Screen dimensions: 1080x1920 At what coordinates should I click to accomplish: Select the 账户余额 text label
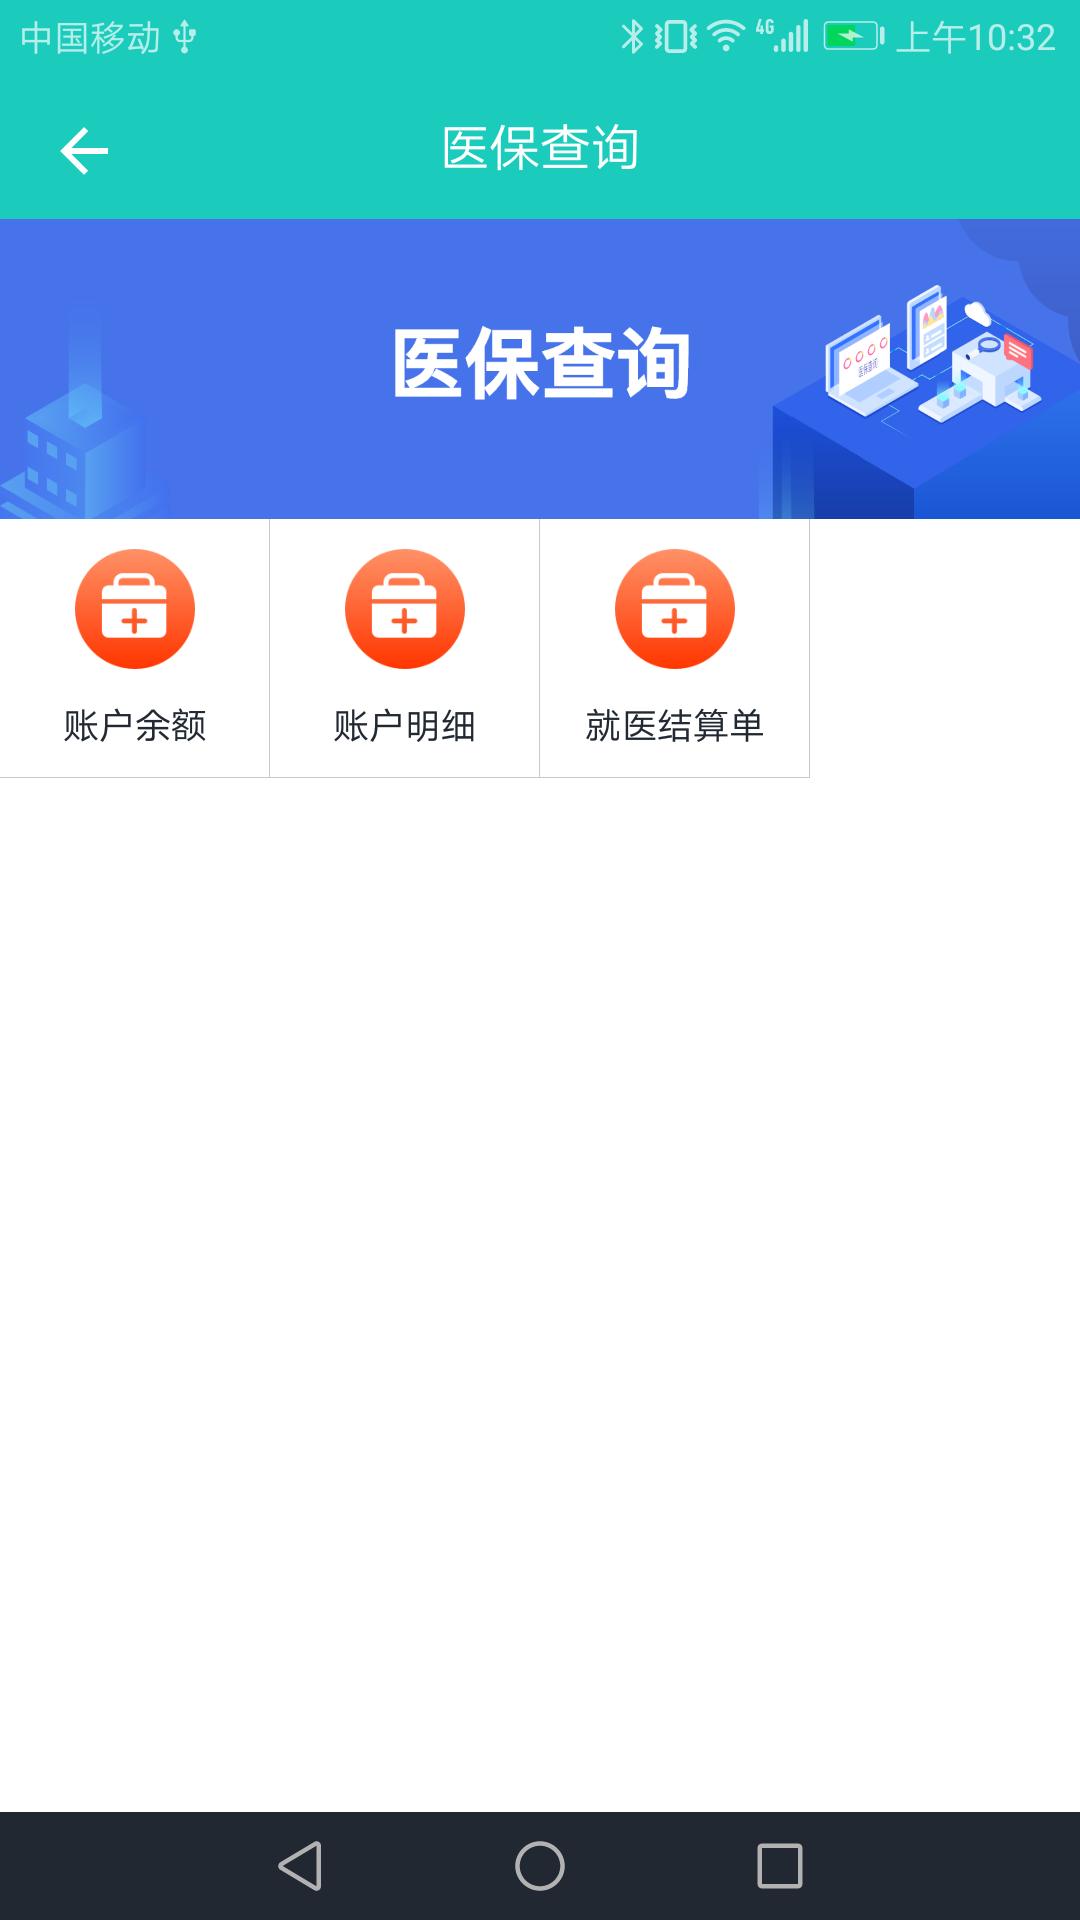135,725
